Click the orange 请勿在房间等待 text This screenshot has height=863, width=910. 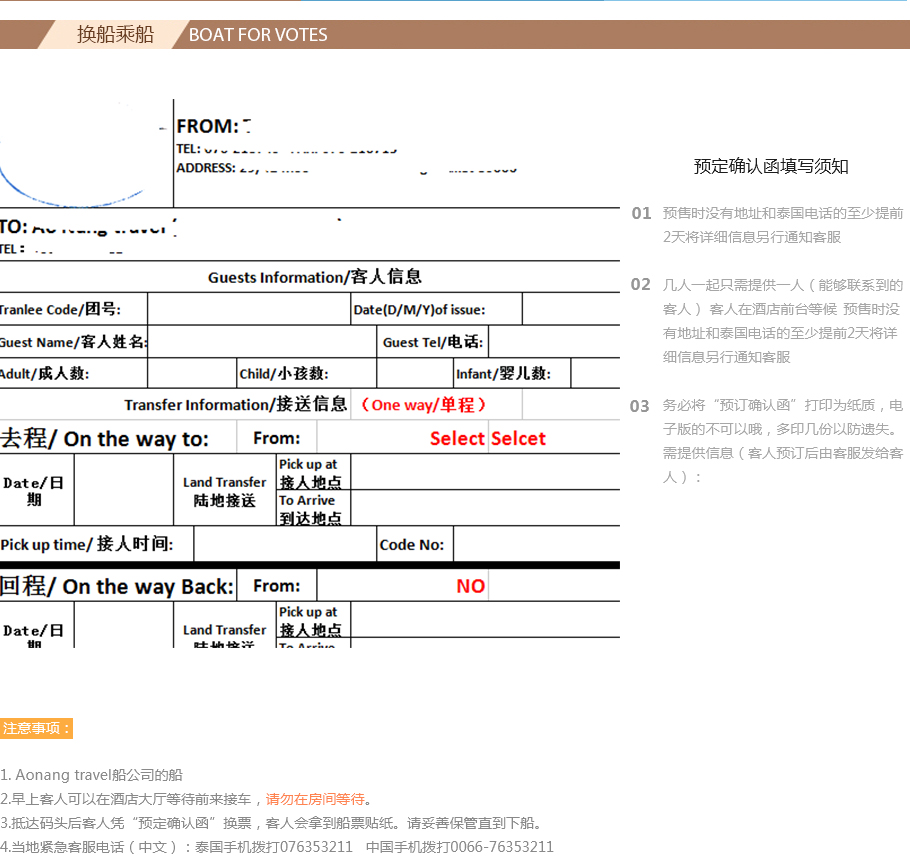tap(315, 799)
